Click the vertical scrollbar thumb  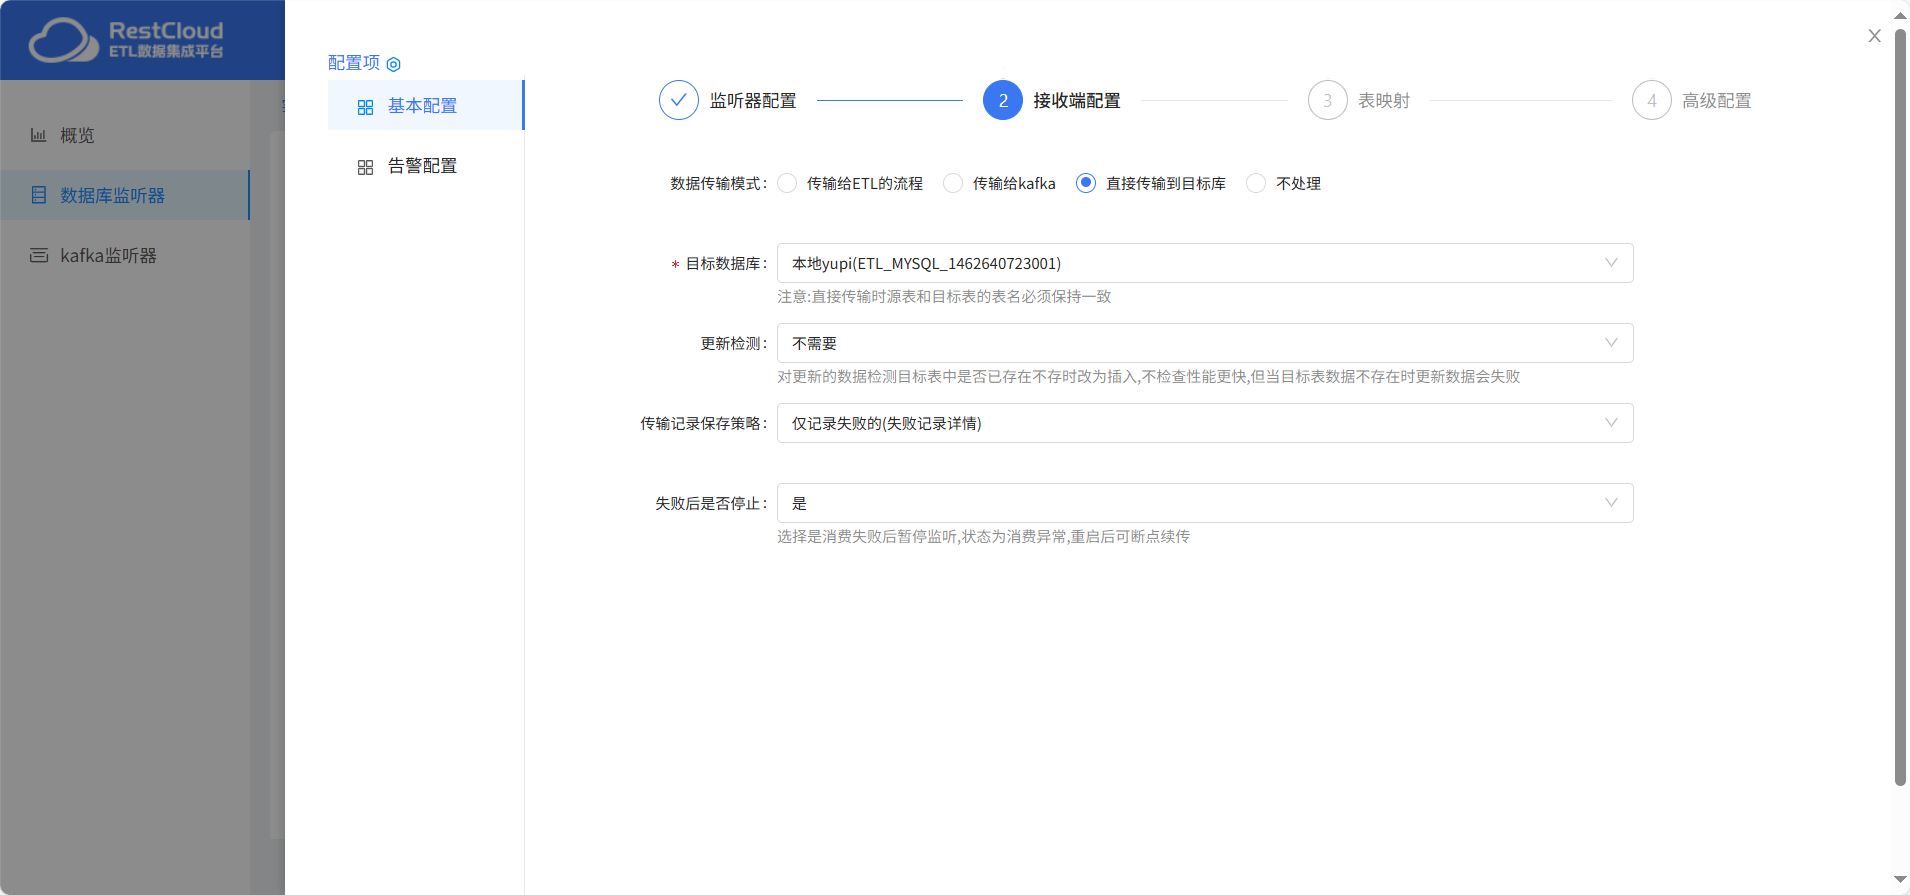click(x=1900, y=407)
